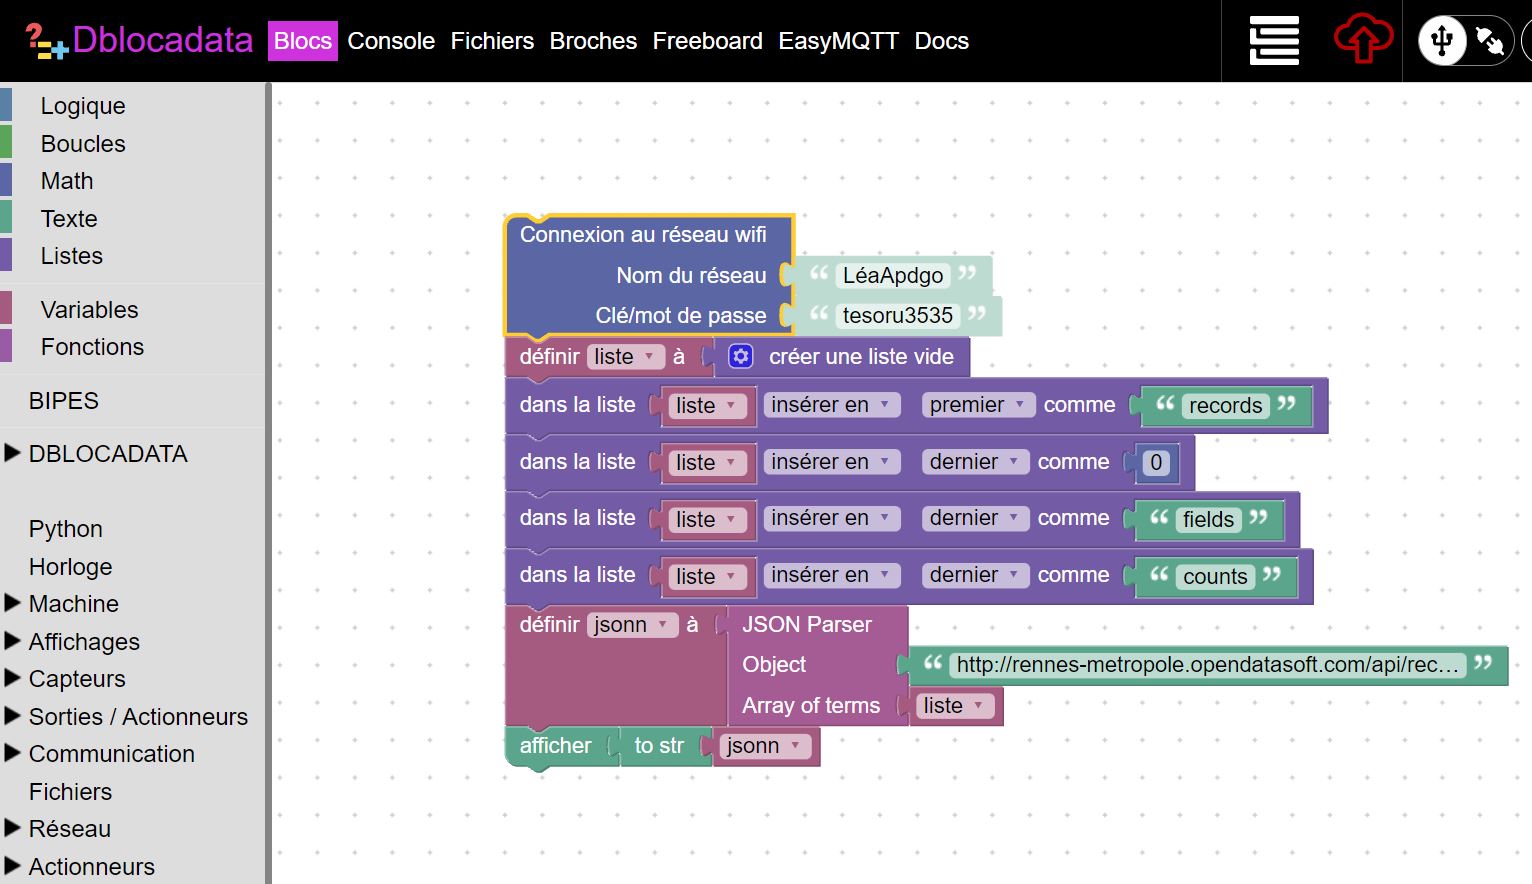Click the red cloud upload icon
1532x884 pixels.
pos(1362,41)
